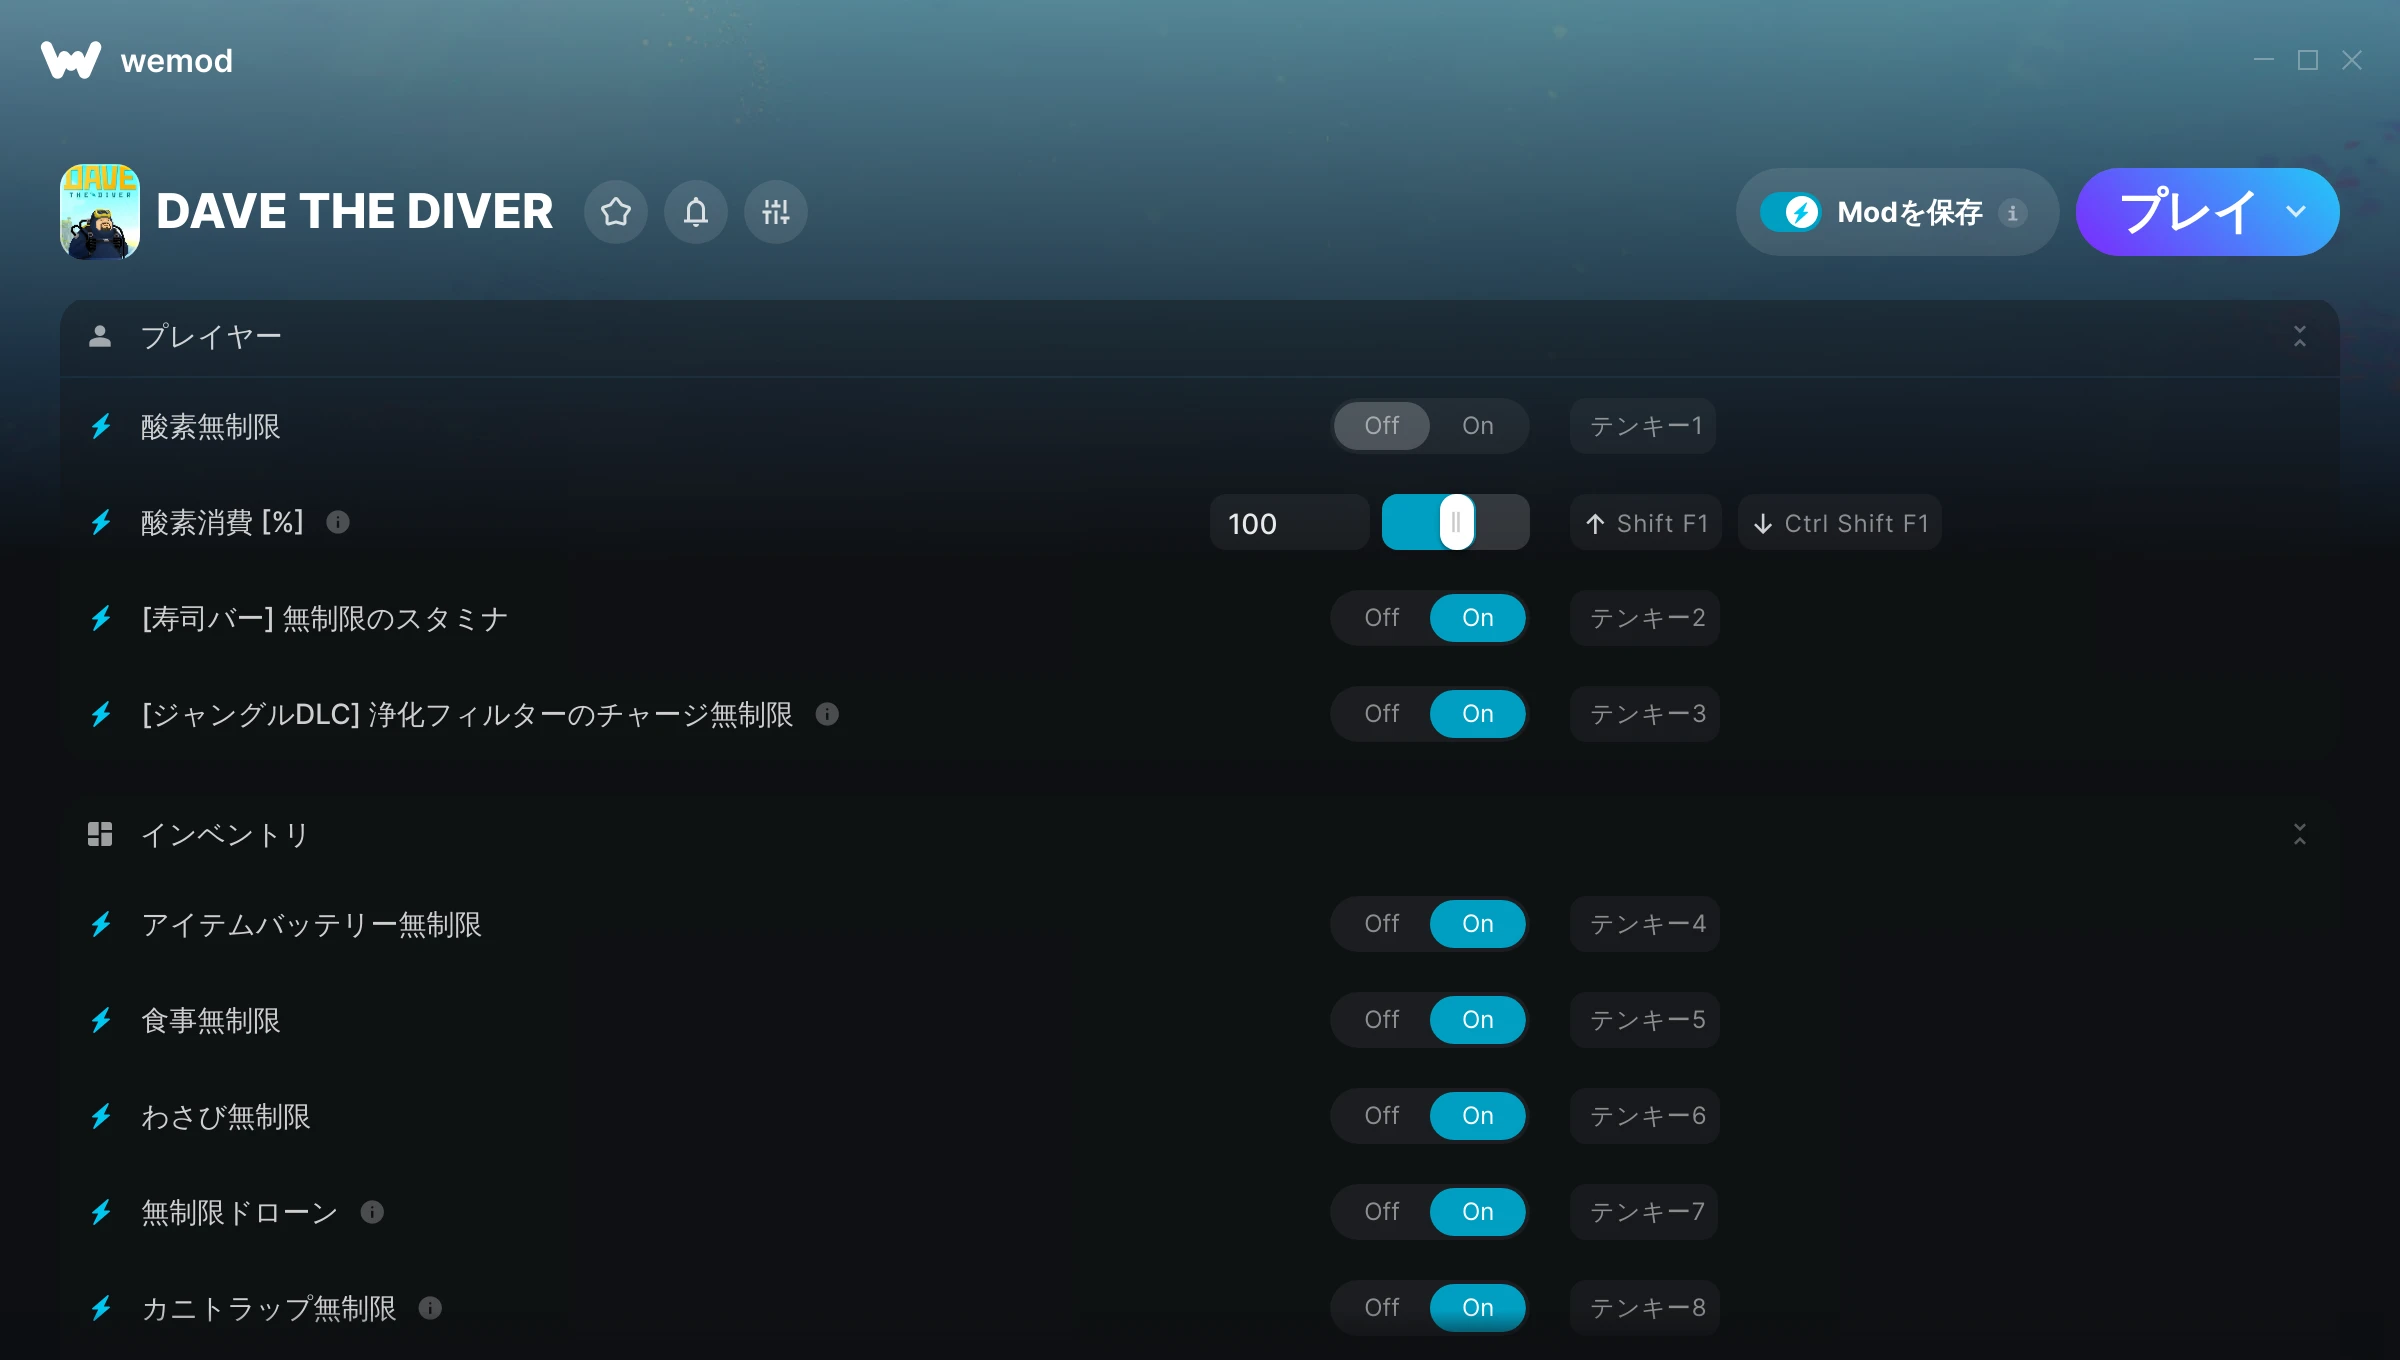Click the lightning icon beside 食事無制限

tap(101, 1020)
